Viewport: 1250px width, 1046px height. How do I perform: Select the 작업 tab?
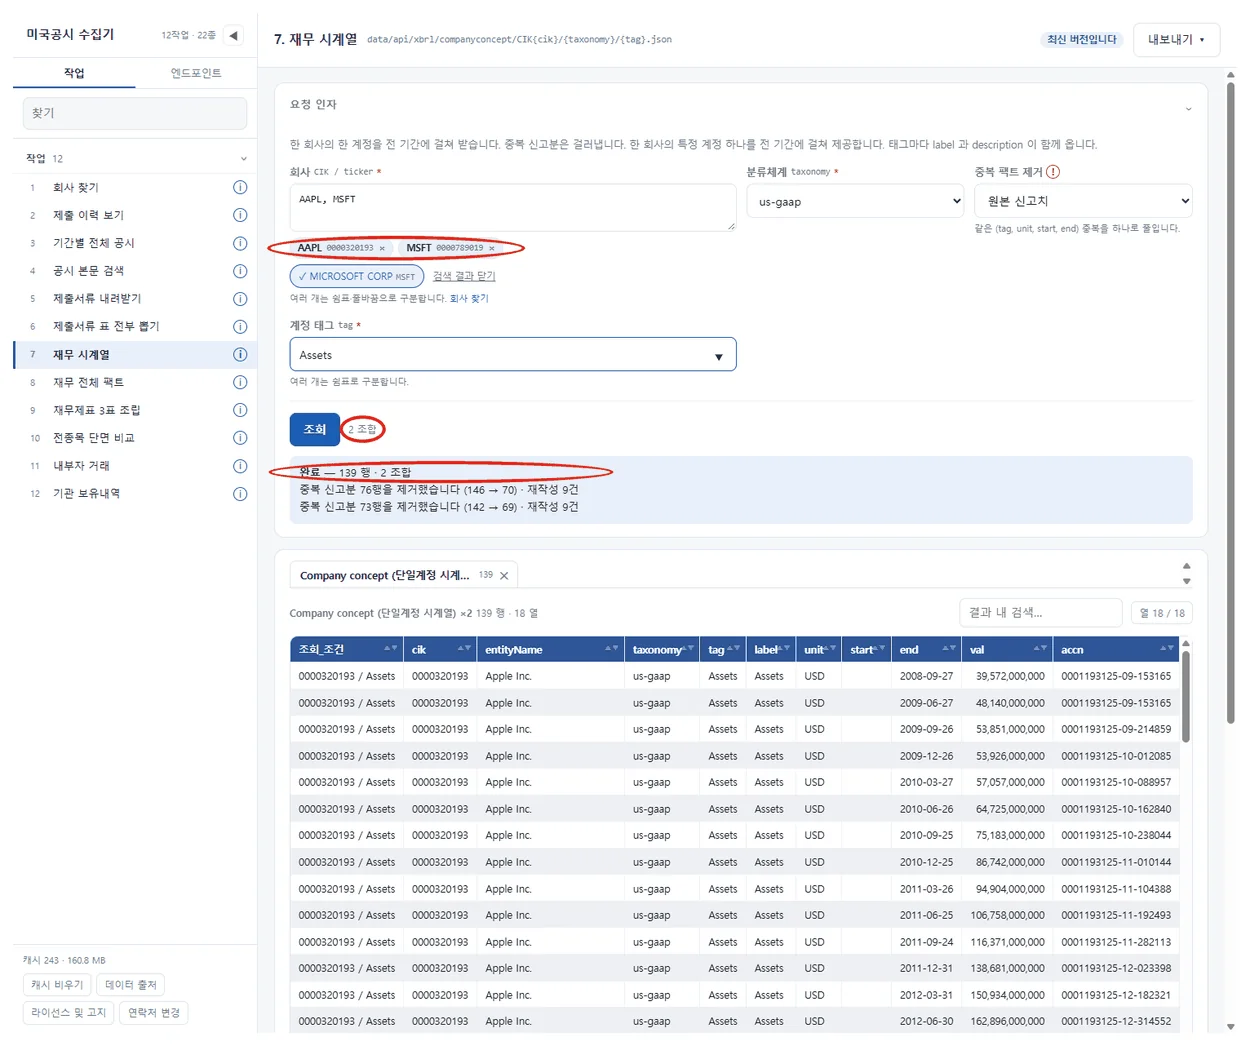tap(74, 73)
